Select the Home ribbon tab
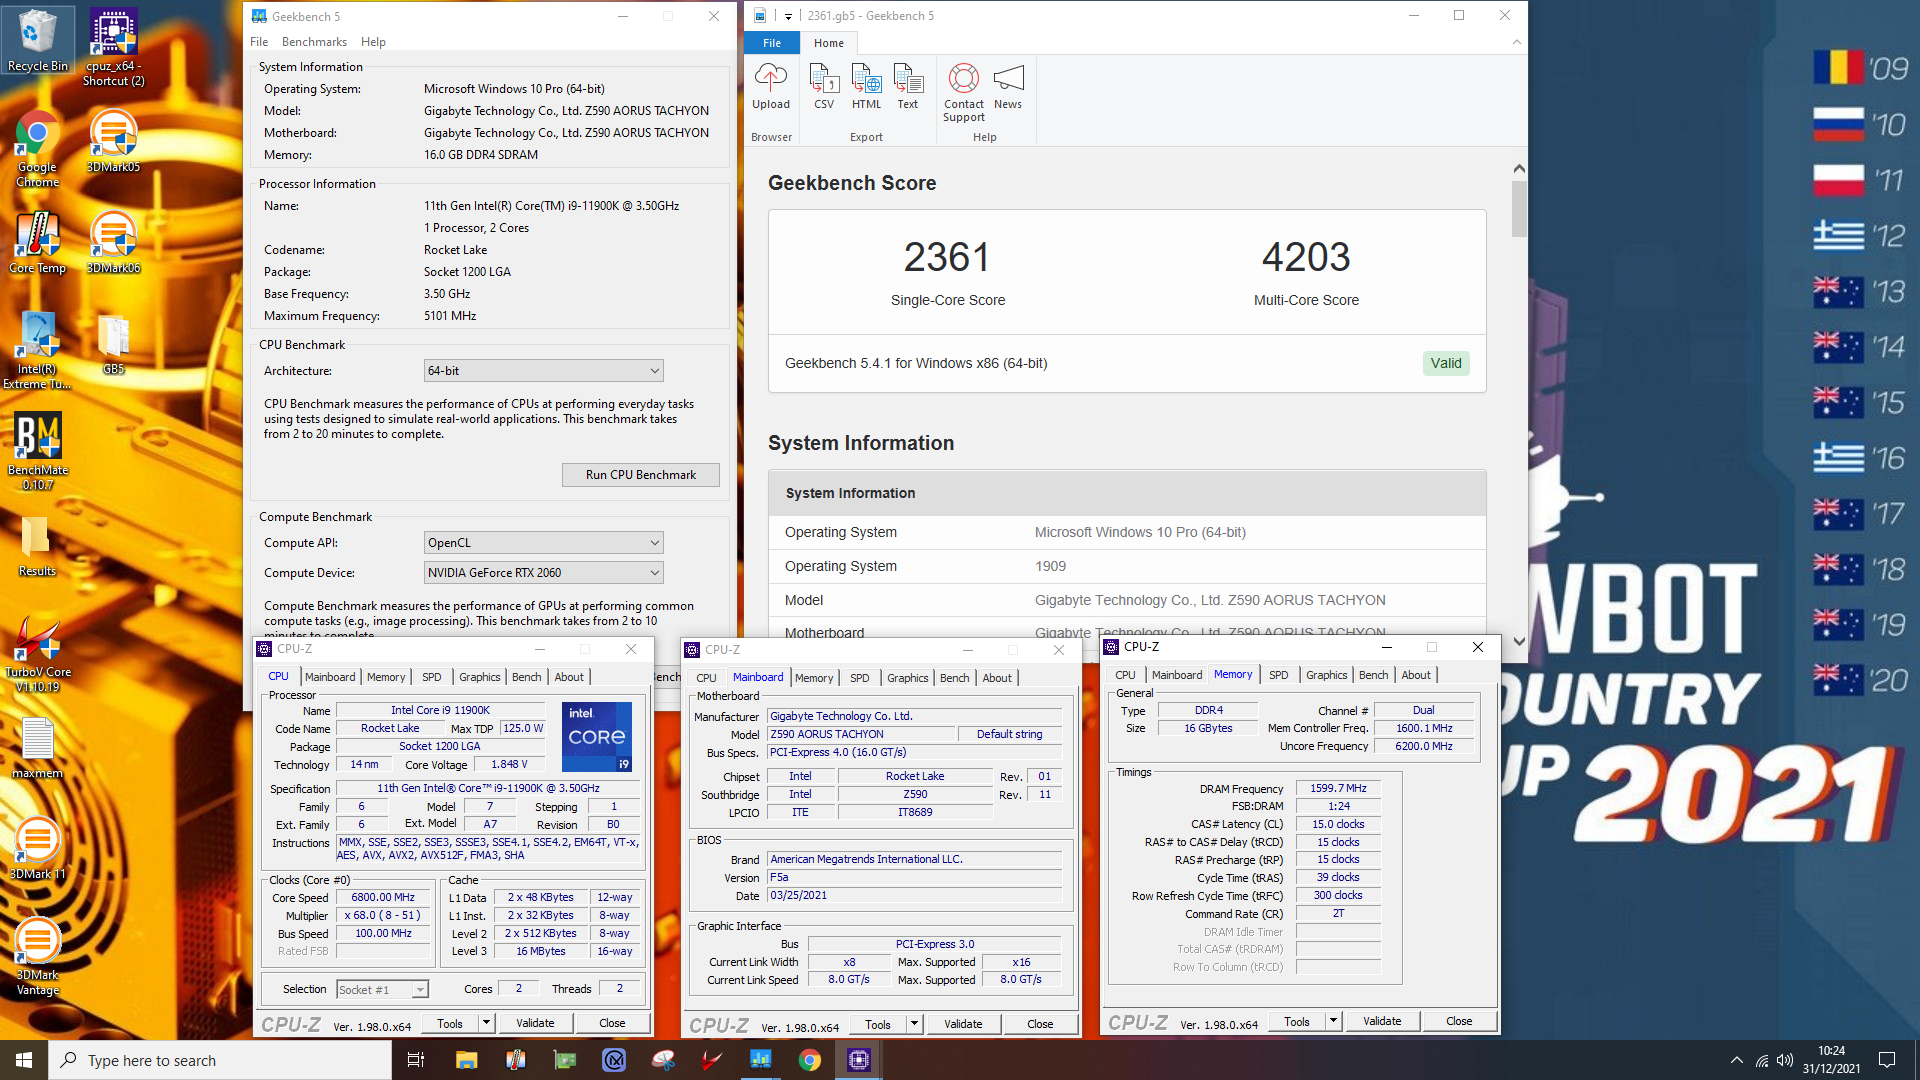The width and height of the screenshot is (1920, 1080). (x=828, y=43)
